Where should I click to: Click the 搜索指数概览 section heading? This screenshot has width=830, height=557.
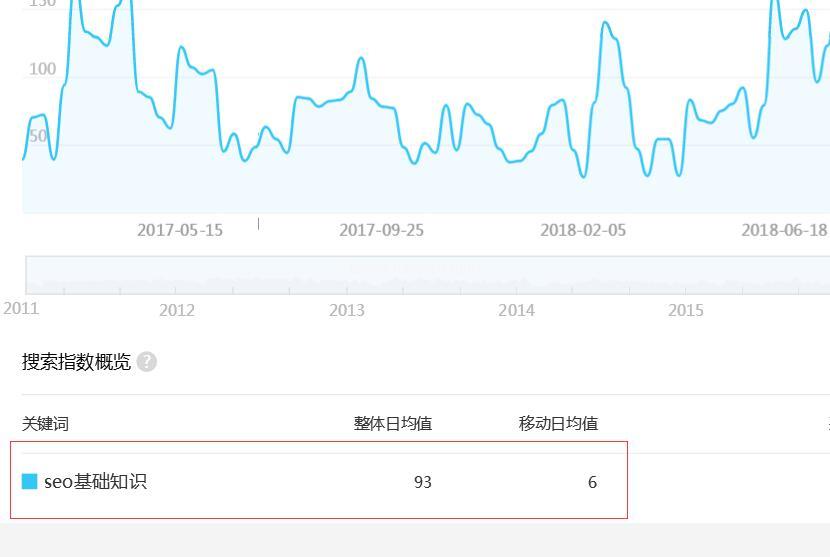(76, 362)
